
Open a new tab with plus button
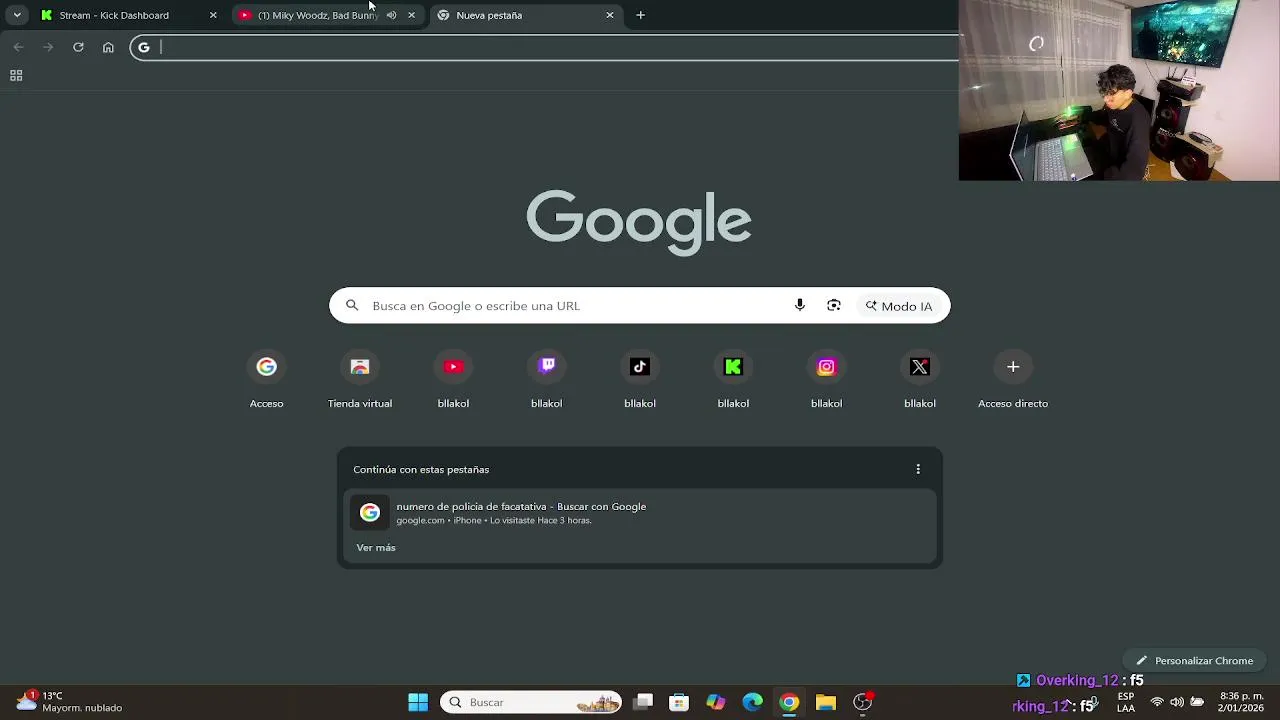[x=641, y=15]
